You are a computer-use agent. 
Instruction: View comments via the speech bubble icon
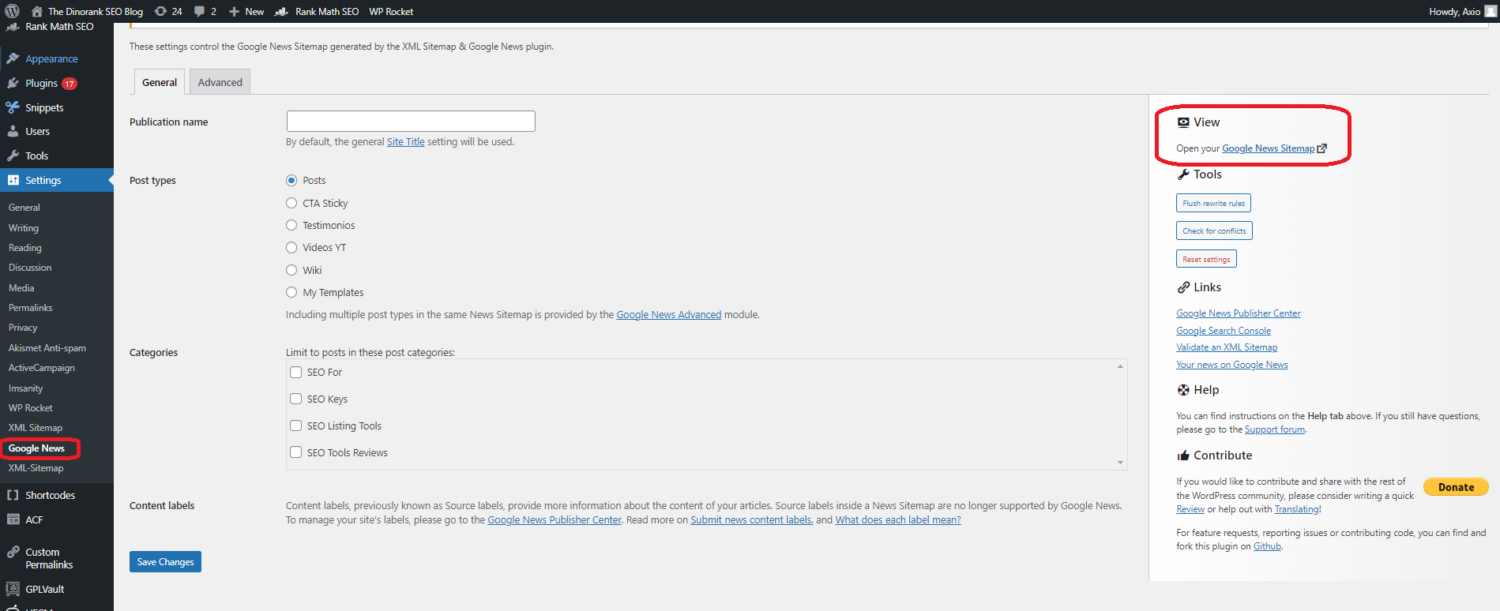pyautogui.click(x=201, y=11)
